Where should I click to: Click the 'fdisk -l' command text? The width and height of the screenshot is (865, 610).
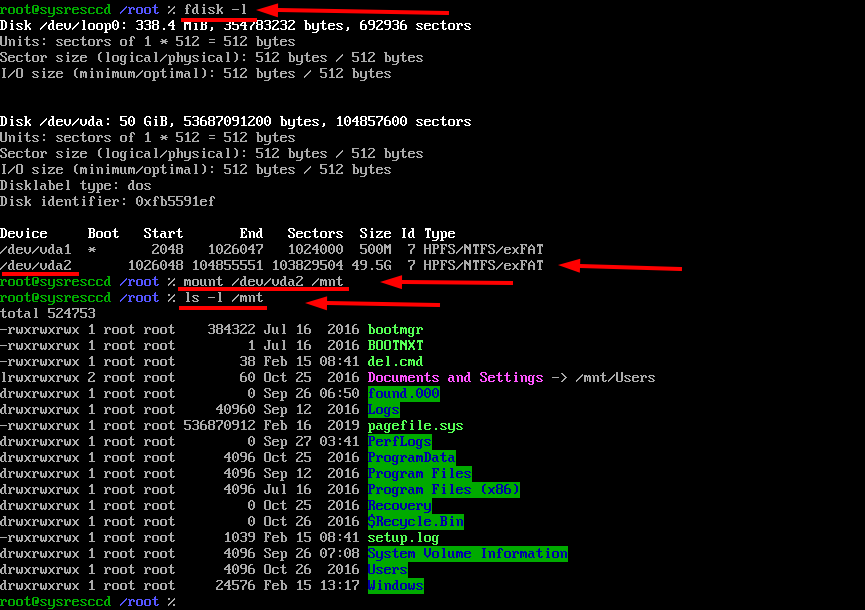(215, 9)
